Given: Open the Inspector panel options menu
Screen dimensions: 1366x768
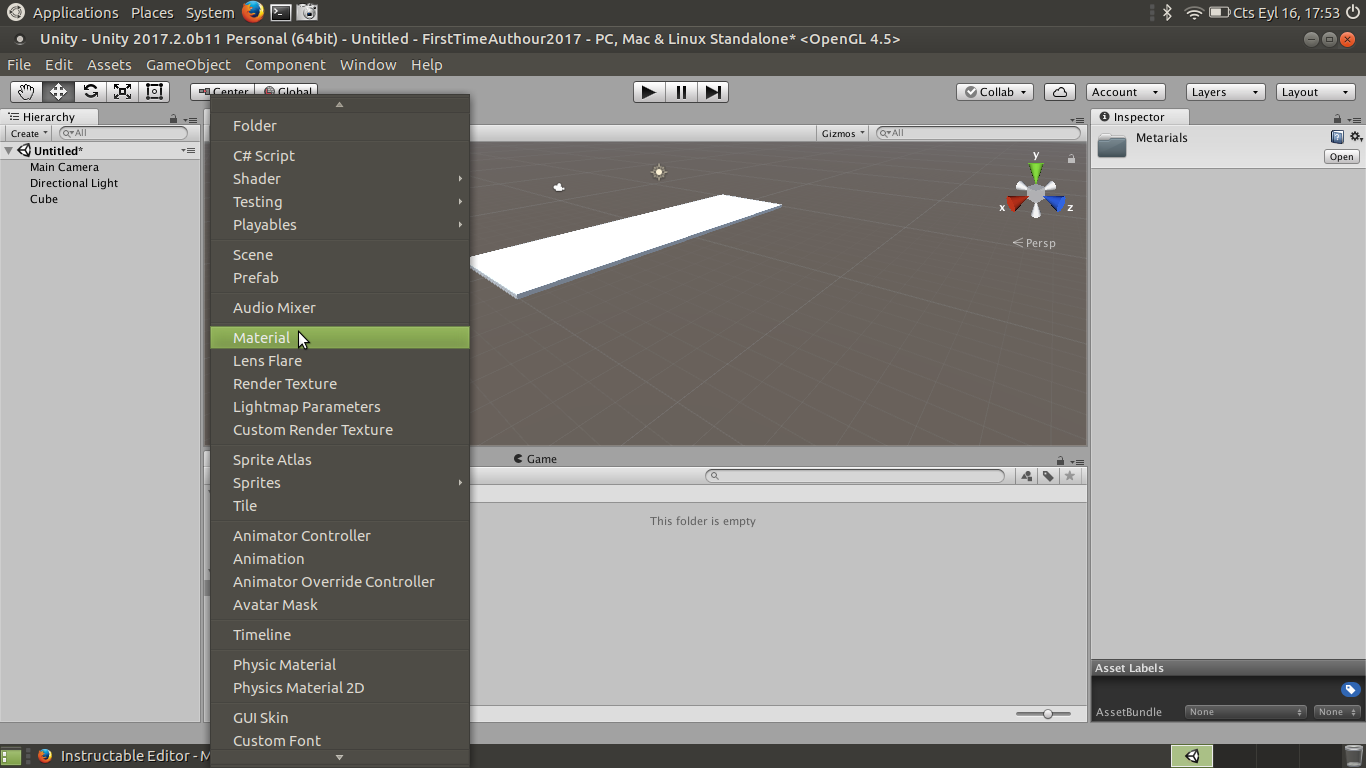Looking at the screenshot, I should coord(1355,118).
